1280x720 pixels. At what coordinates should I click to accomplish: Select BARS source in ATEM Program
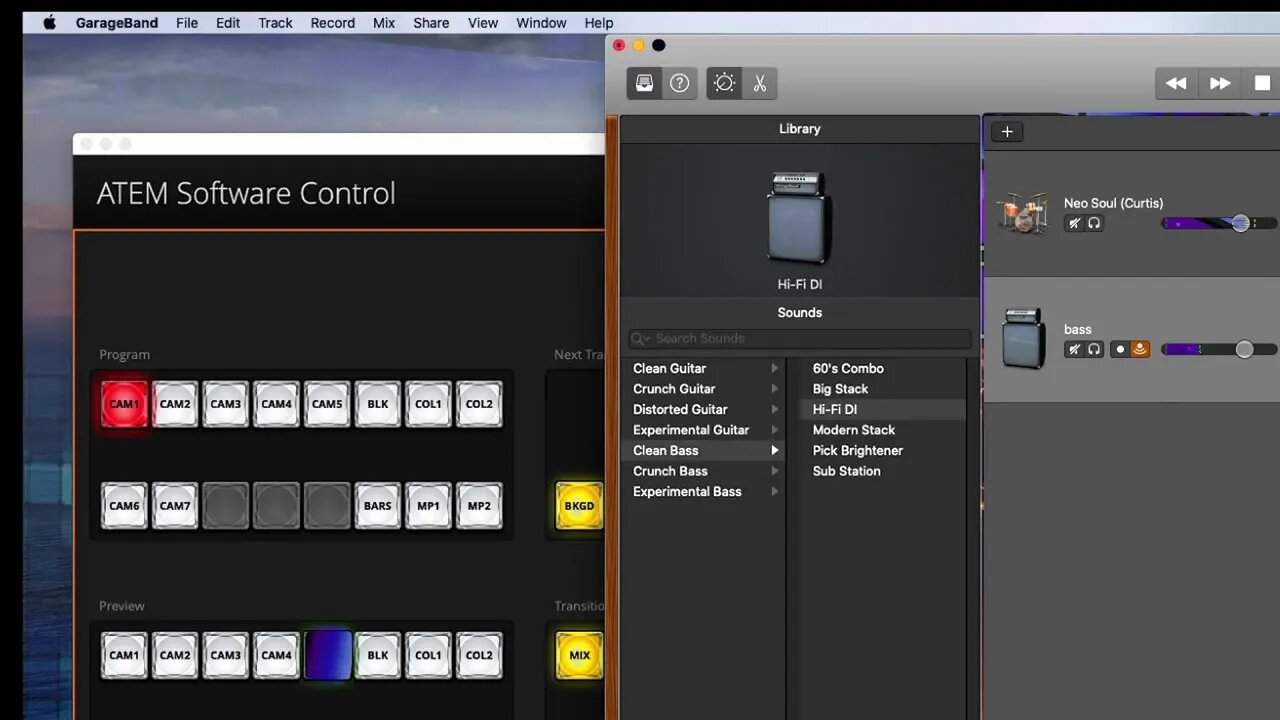(x=378, y=506)
